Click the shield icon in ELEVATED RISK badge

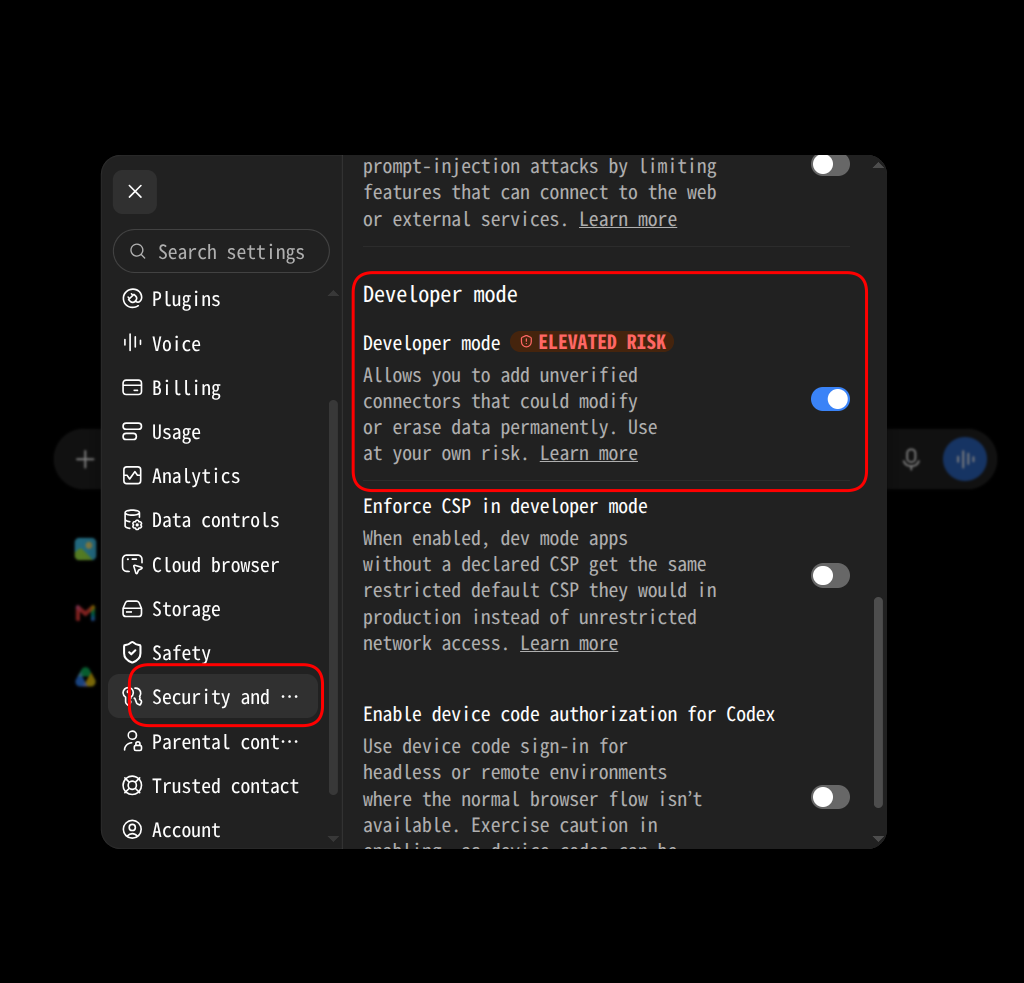click(526, 342)
